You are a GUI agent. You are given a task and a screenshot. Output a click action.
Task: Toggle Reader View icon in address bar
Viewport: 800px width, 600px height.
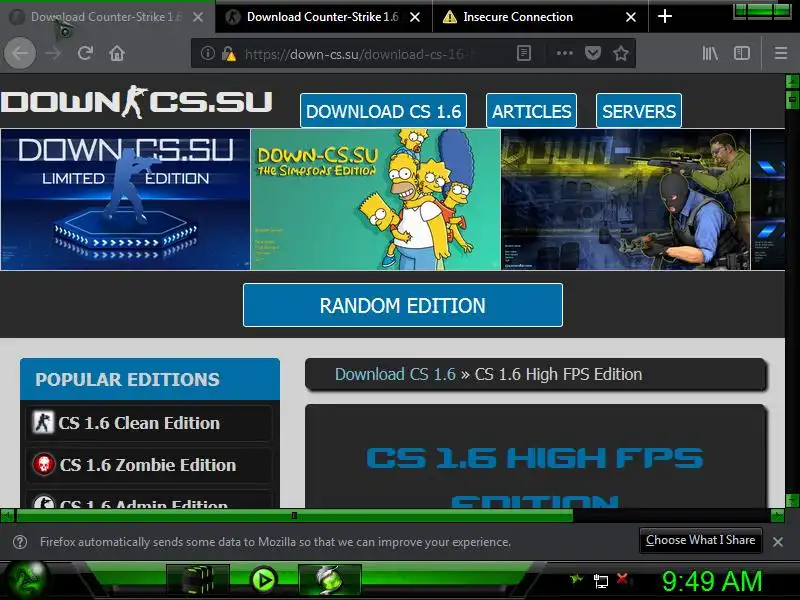click(x=524, y=53)
